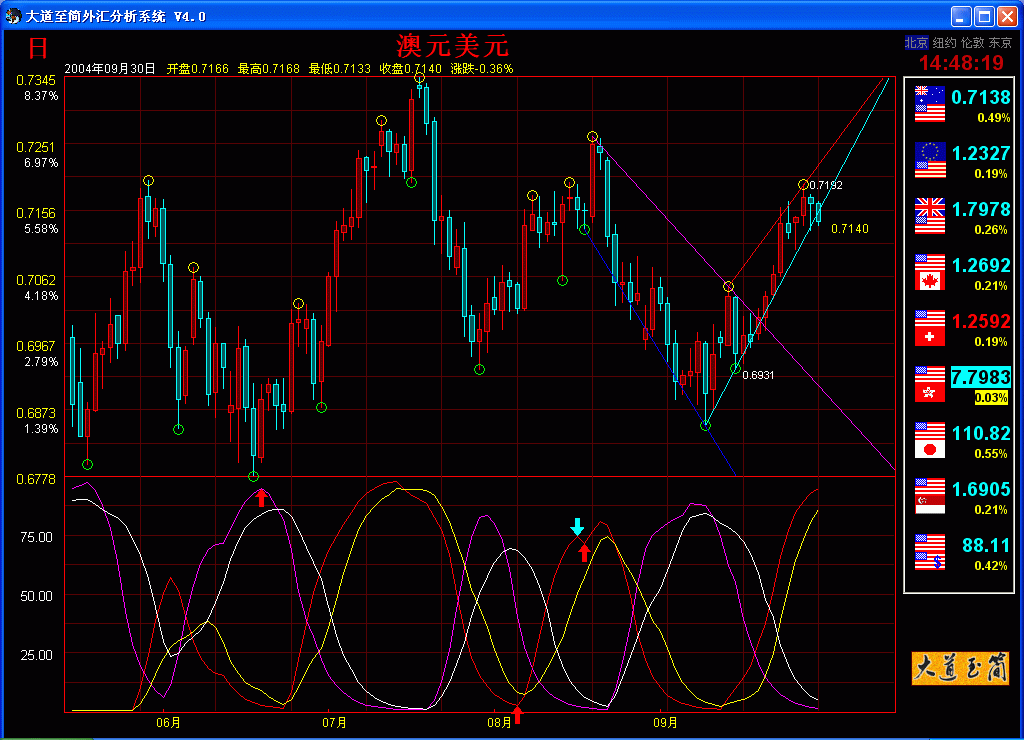Choose the US/Switzerland flag pair icon
This screenshot has height=740, width=1024.
coord(930,328)
